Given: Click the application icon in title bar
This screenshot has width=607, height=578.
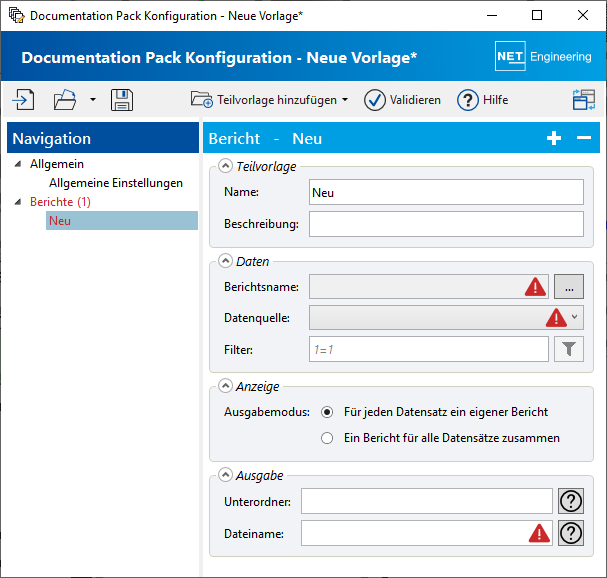Looking at the screenshot, I should tap(16, 15).
